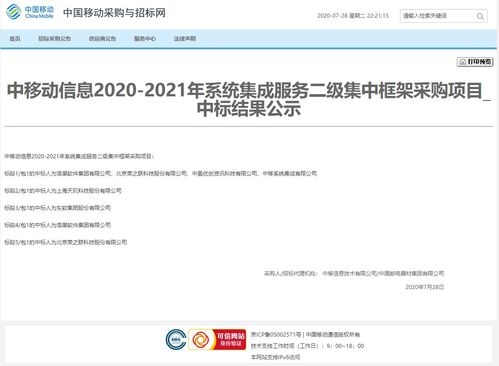Click the line for 标段4/包1 winner
499x366 pixels.
(x=57, y=225)
